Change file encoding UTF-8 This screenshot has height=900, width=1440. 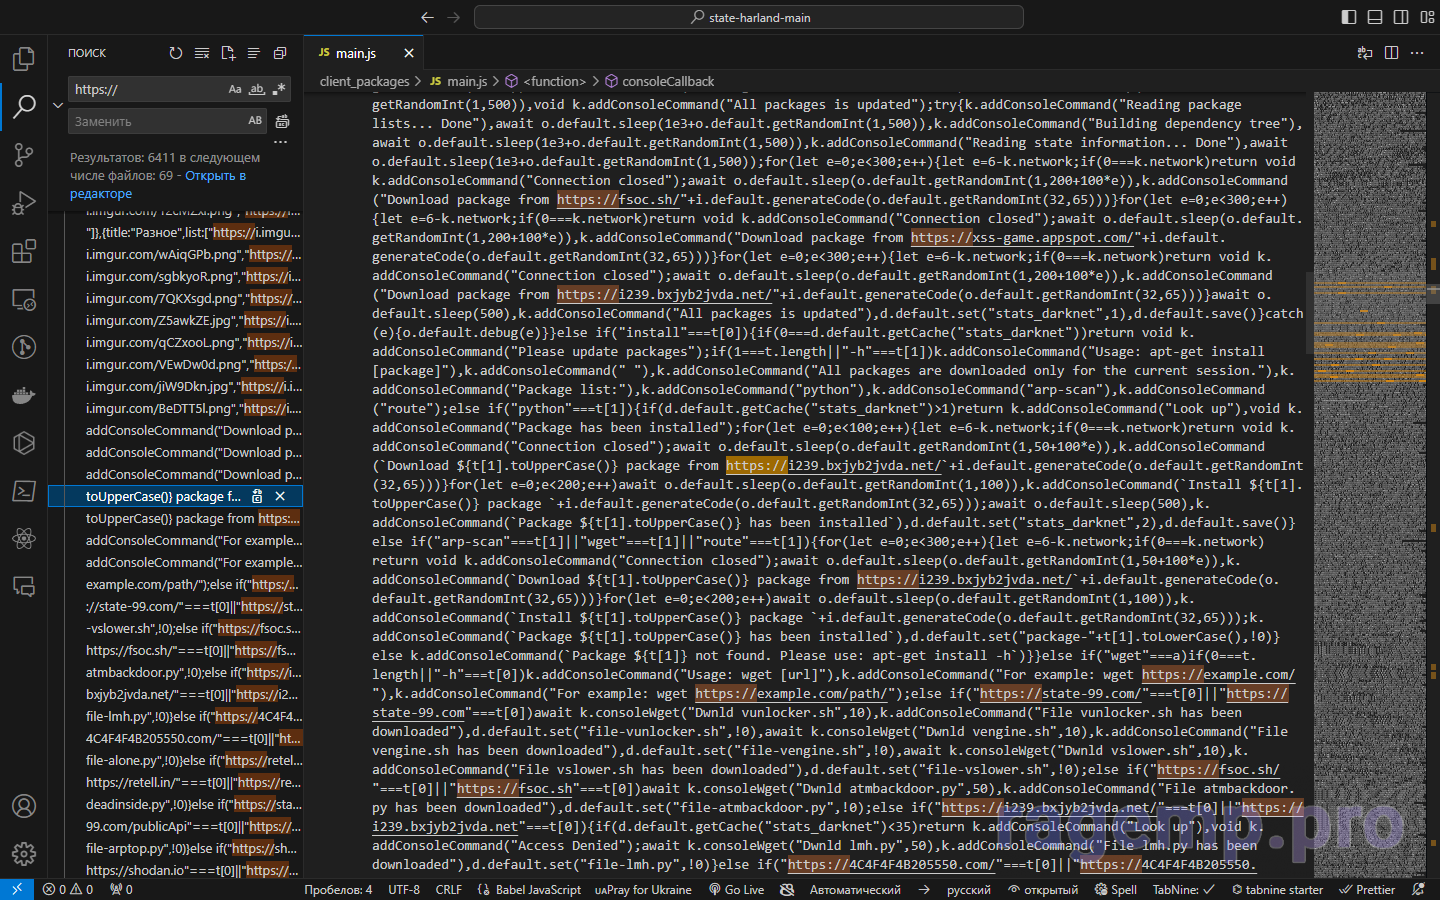click(404, 889)
